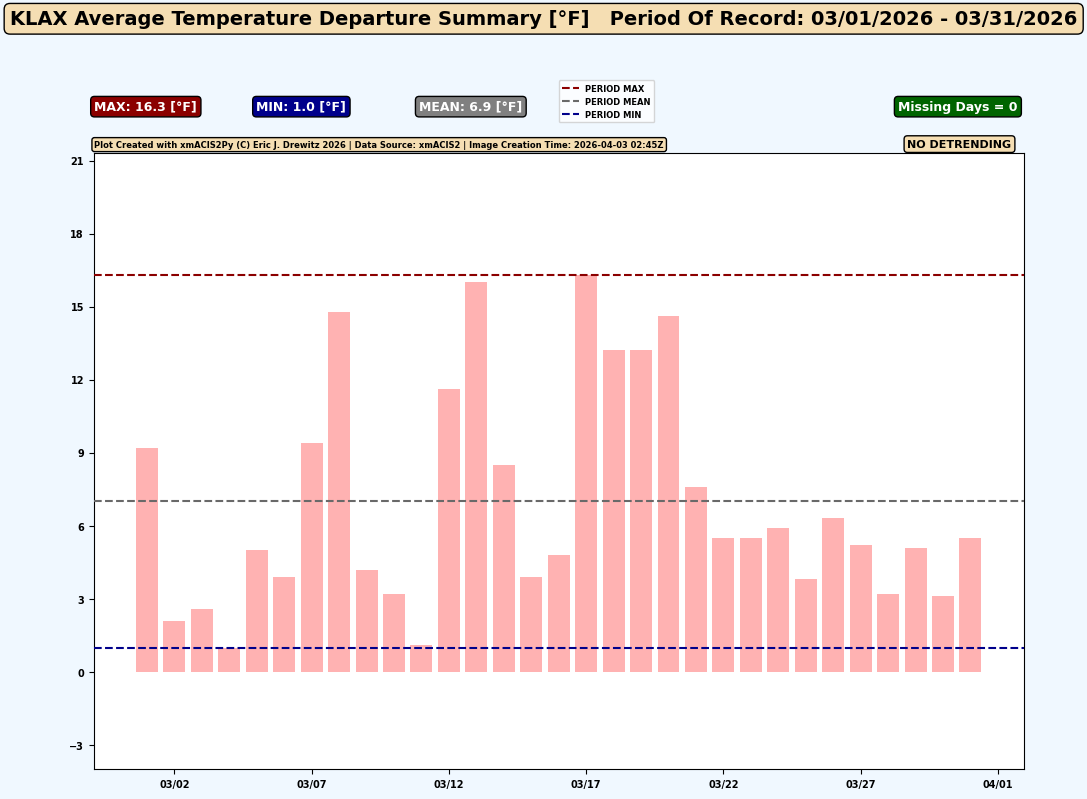Click the xmACIS2Py plot credit text box
1087x799 pixels.
click(379, 145)
